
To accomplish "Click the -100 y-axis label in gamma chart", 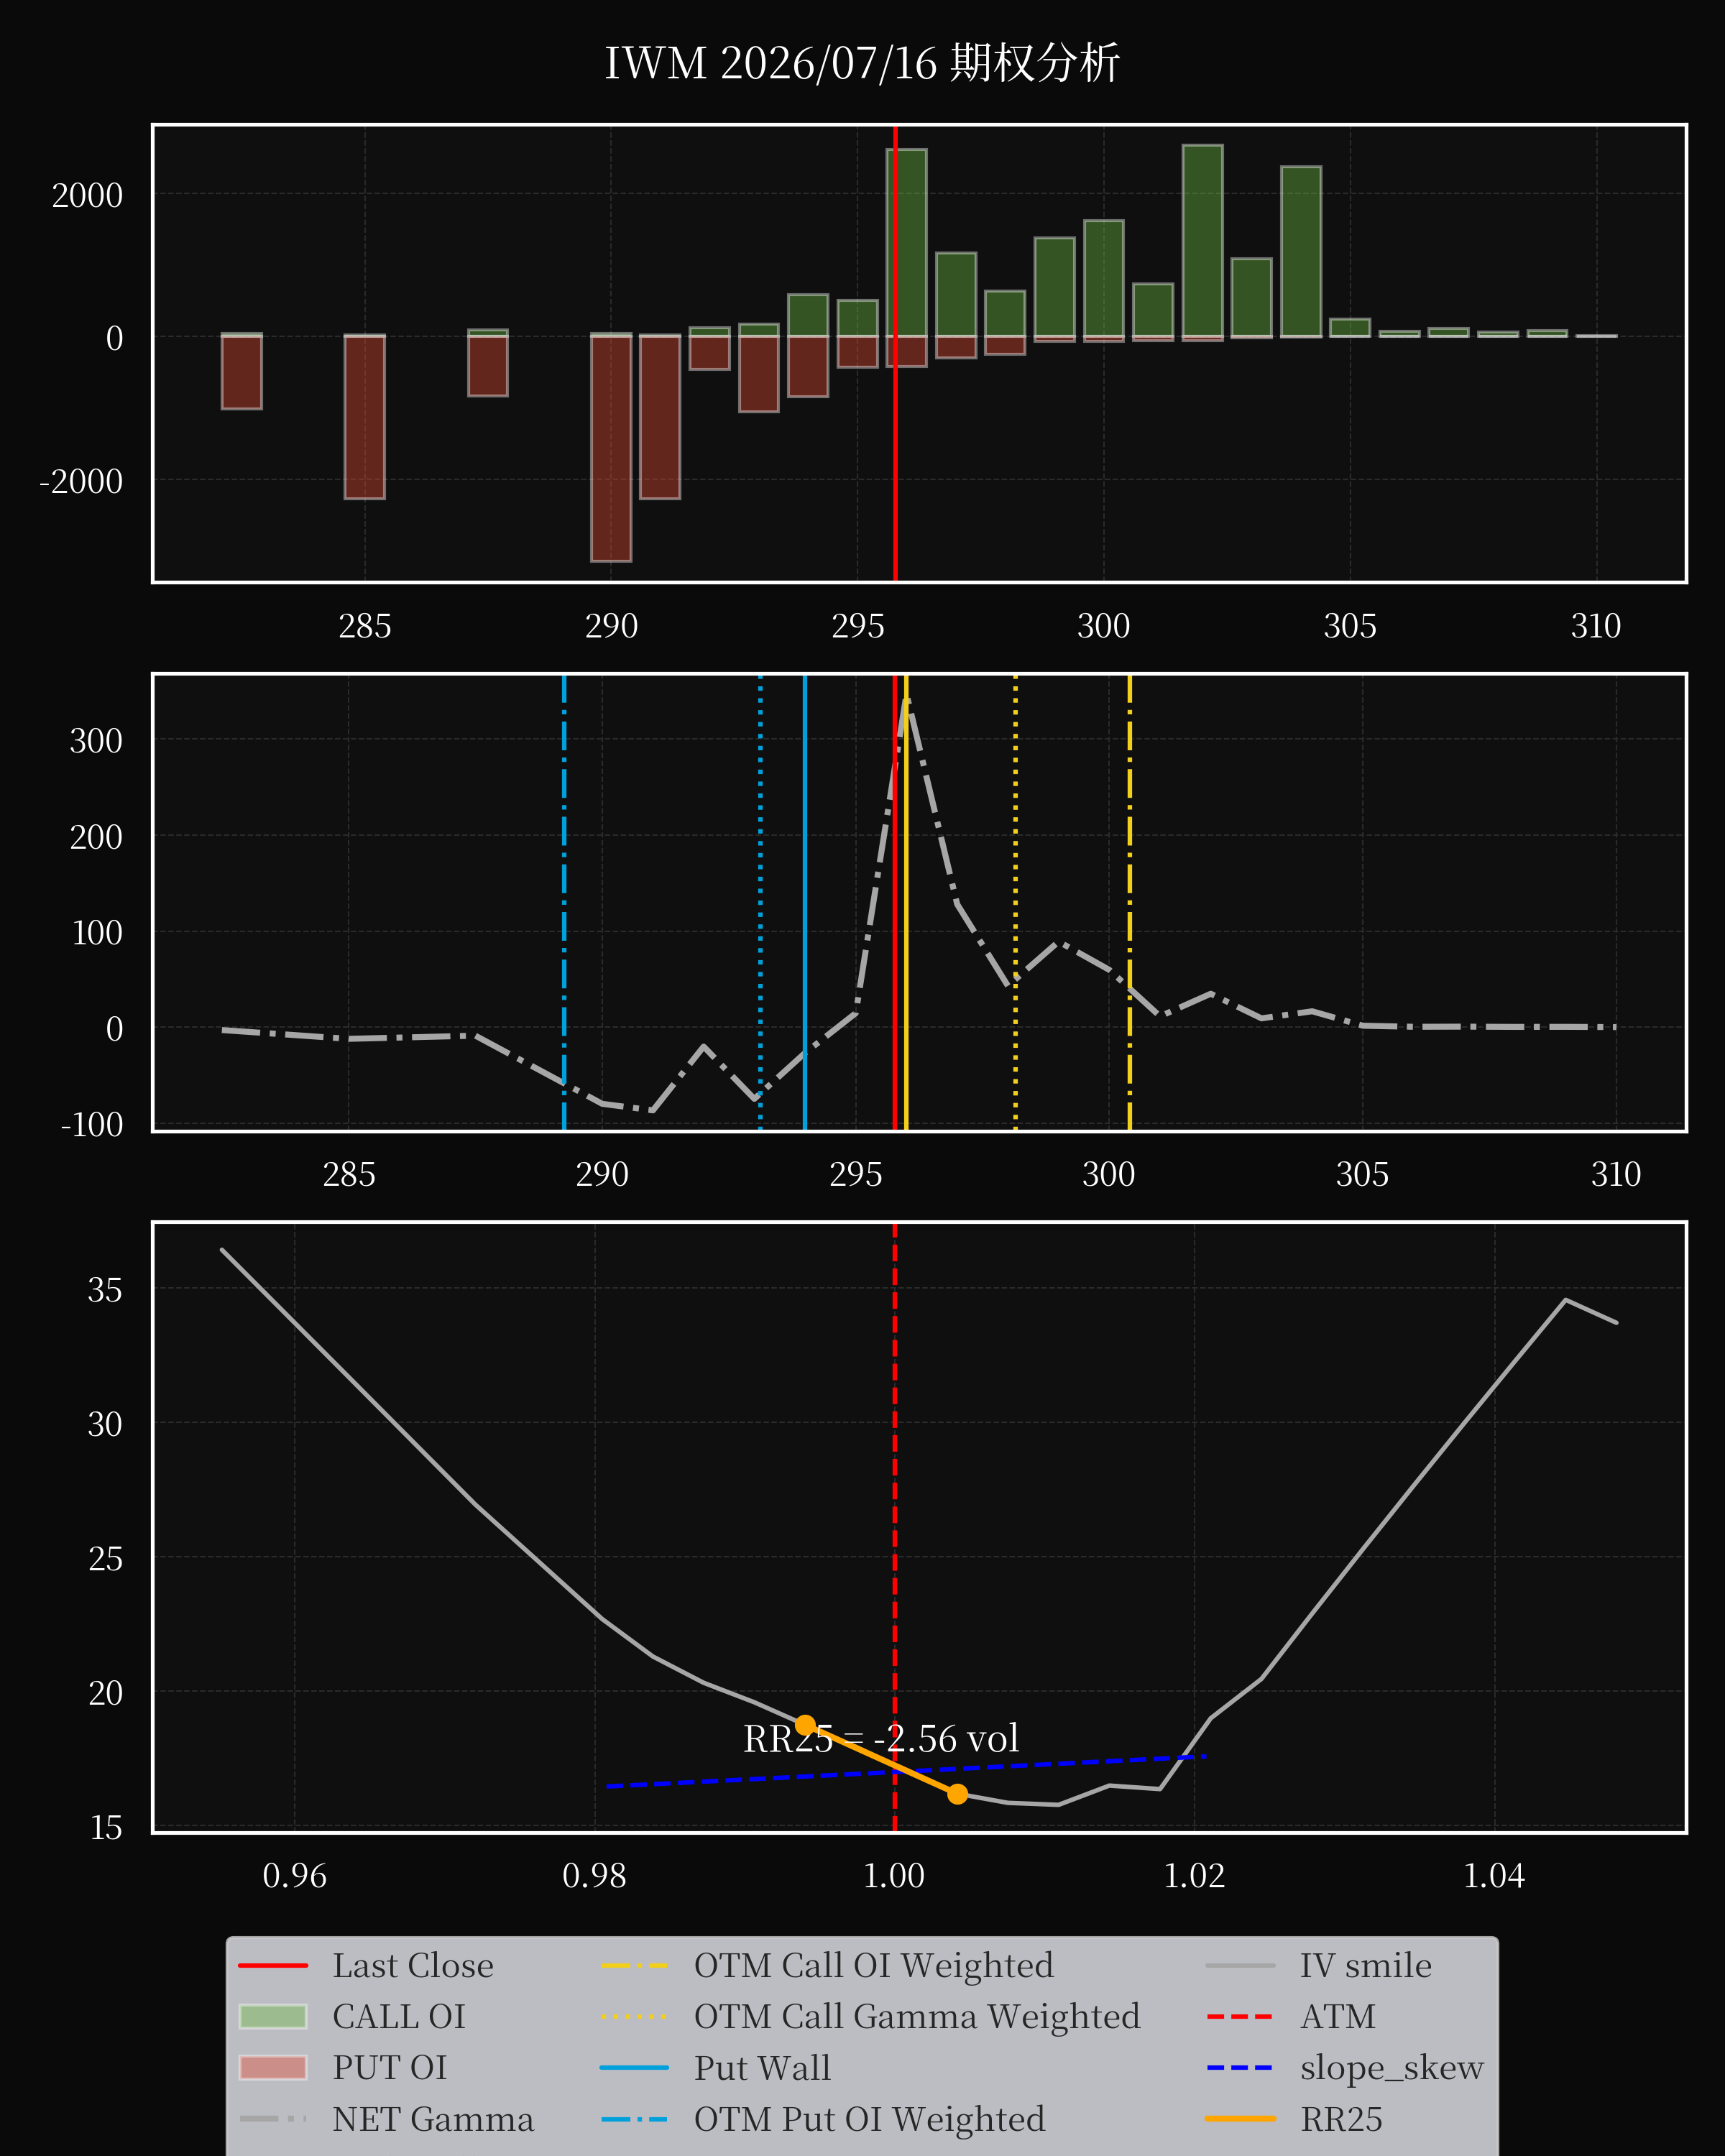I will (x=92, y=1125).
